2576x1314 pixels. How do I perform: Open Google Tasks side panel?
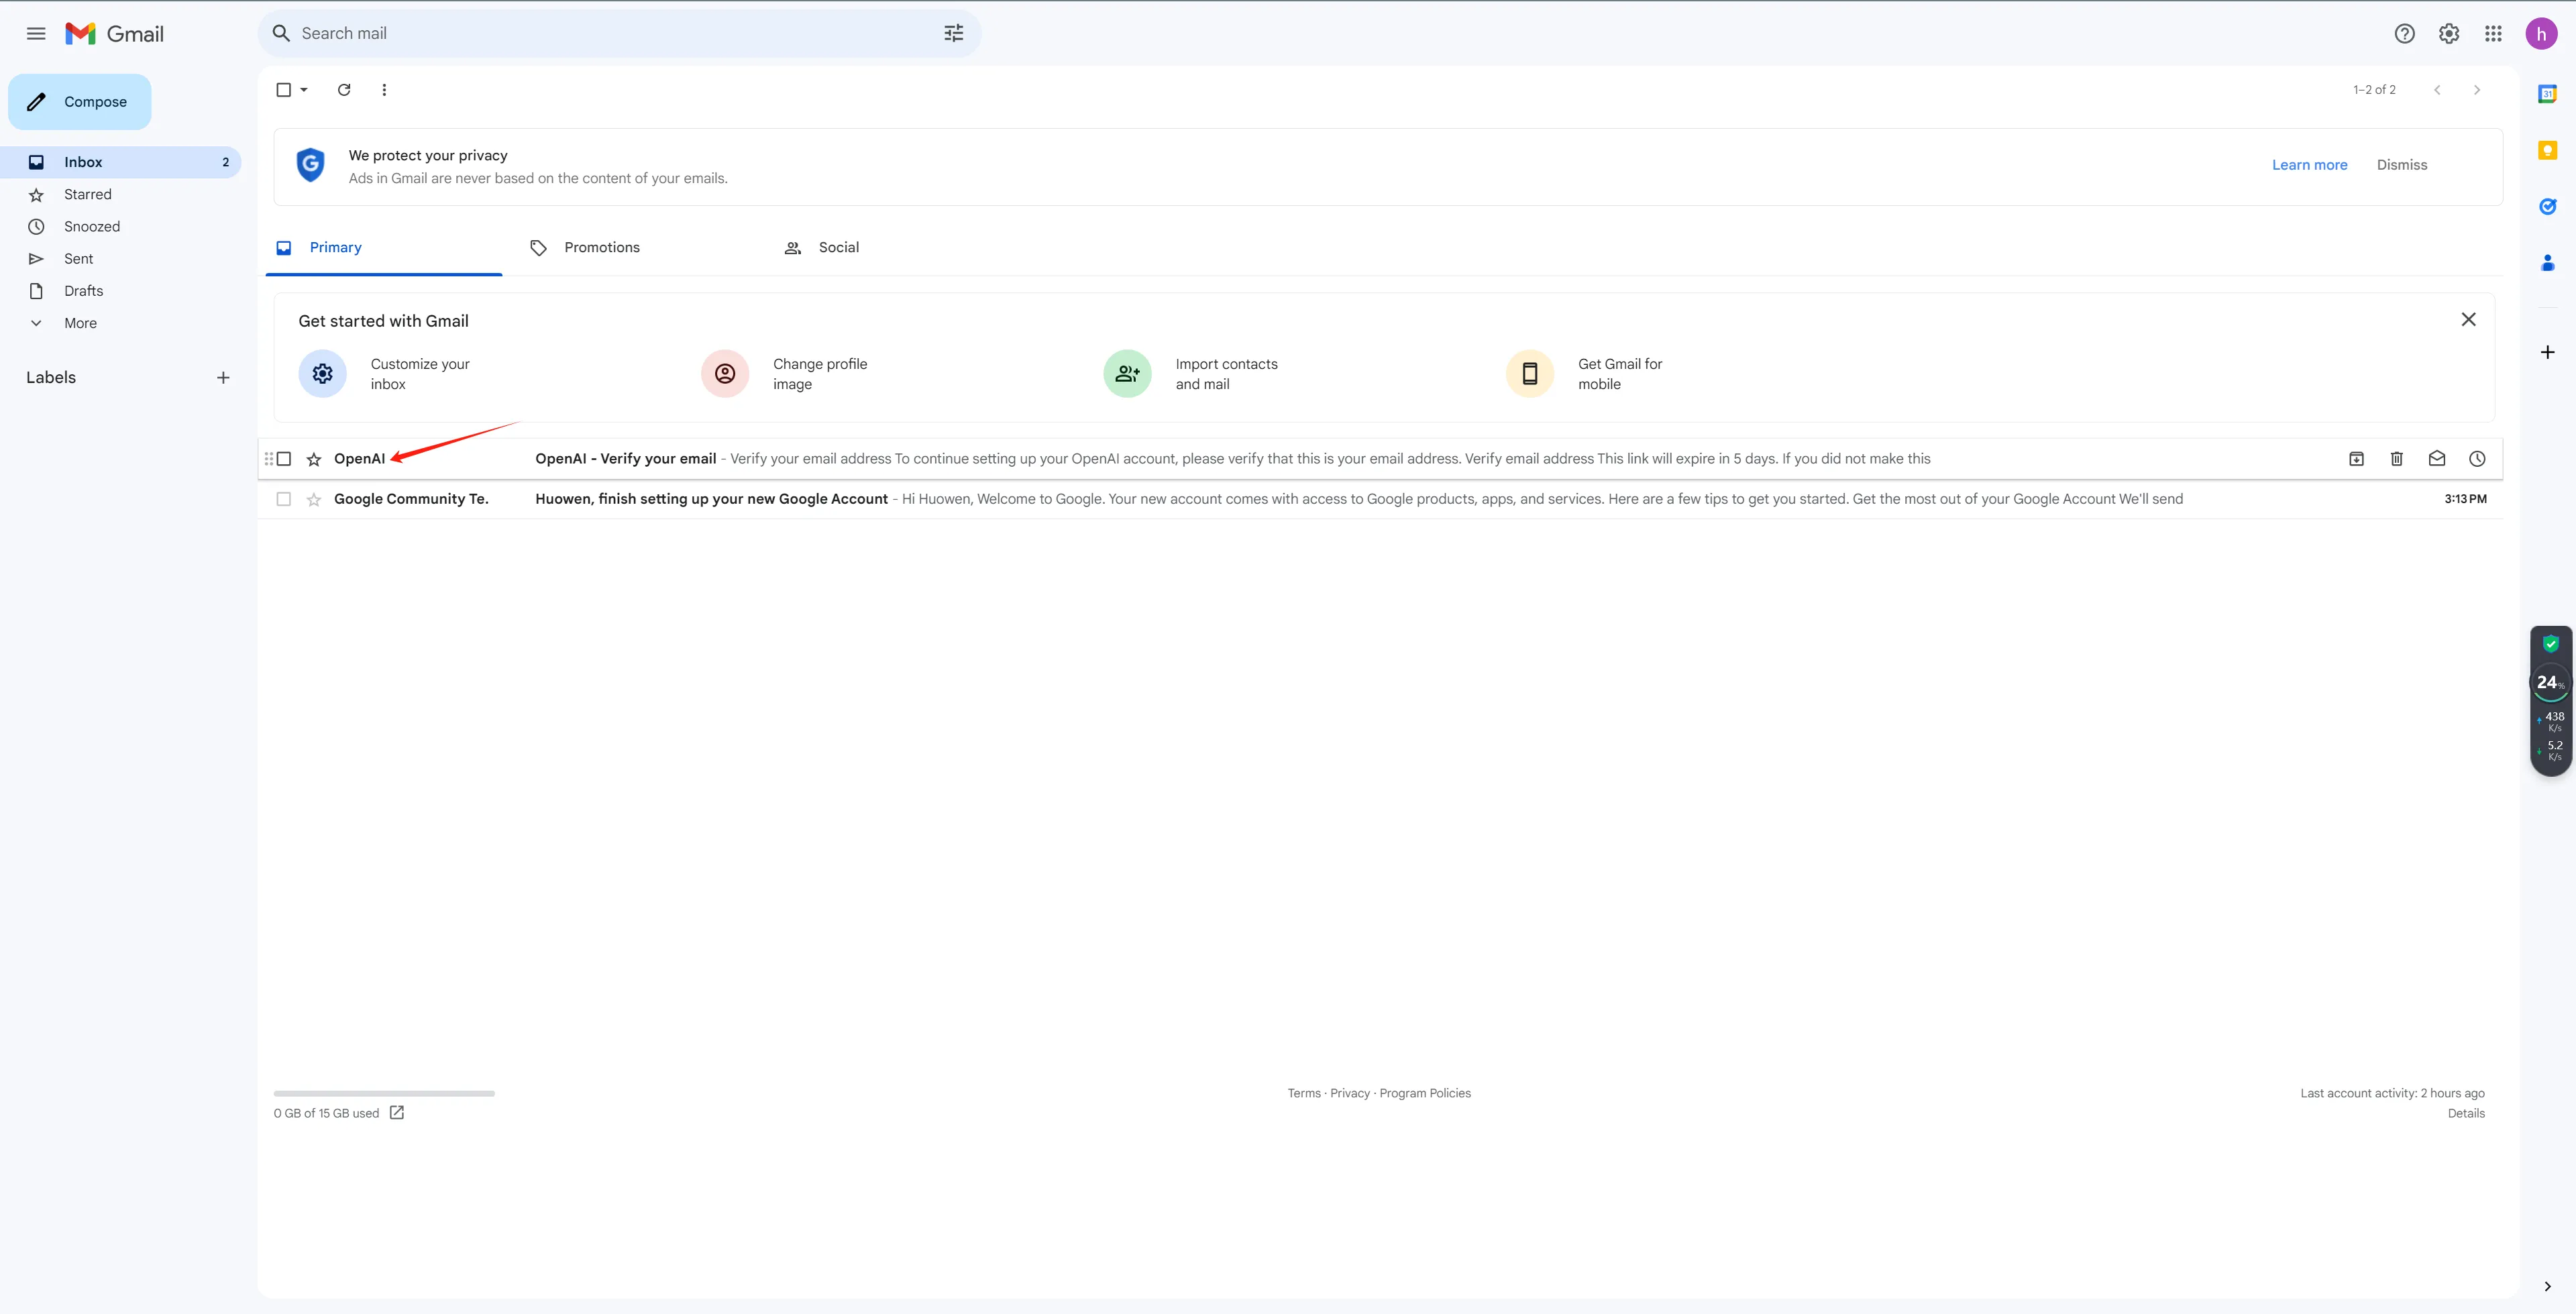click(2547, 206)
